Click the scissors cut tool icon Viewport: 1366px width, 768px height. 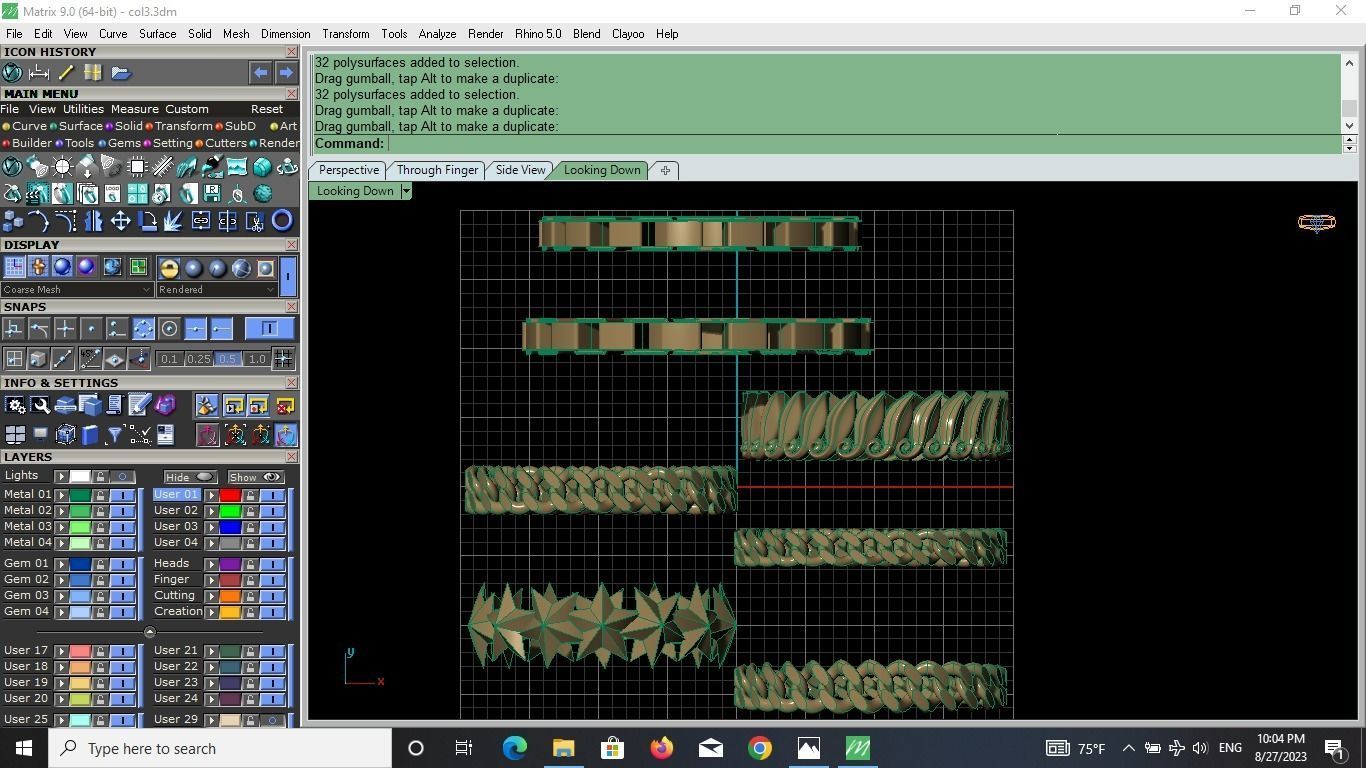click(x=255, y=221)
